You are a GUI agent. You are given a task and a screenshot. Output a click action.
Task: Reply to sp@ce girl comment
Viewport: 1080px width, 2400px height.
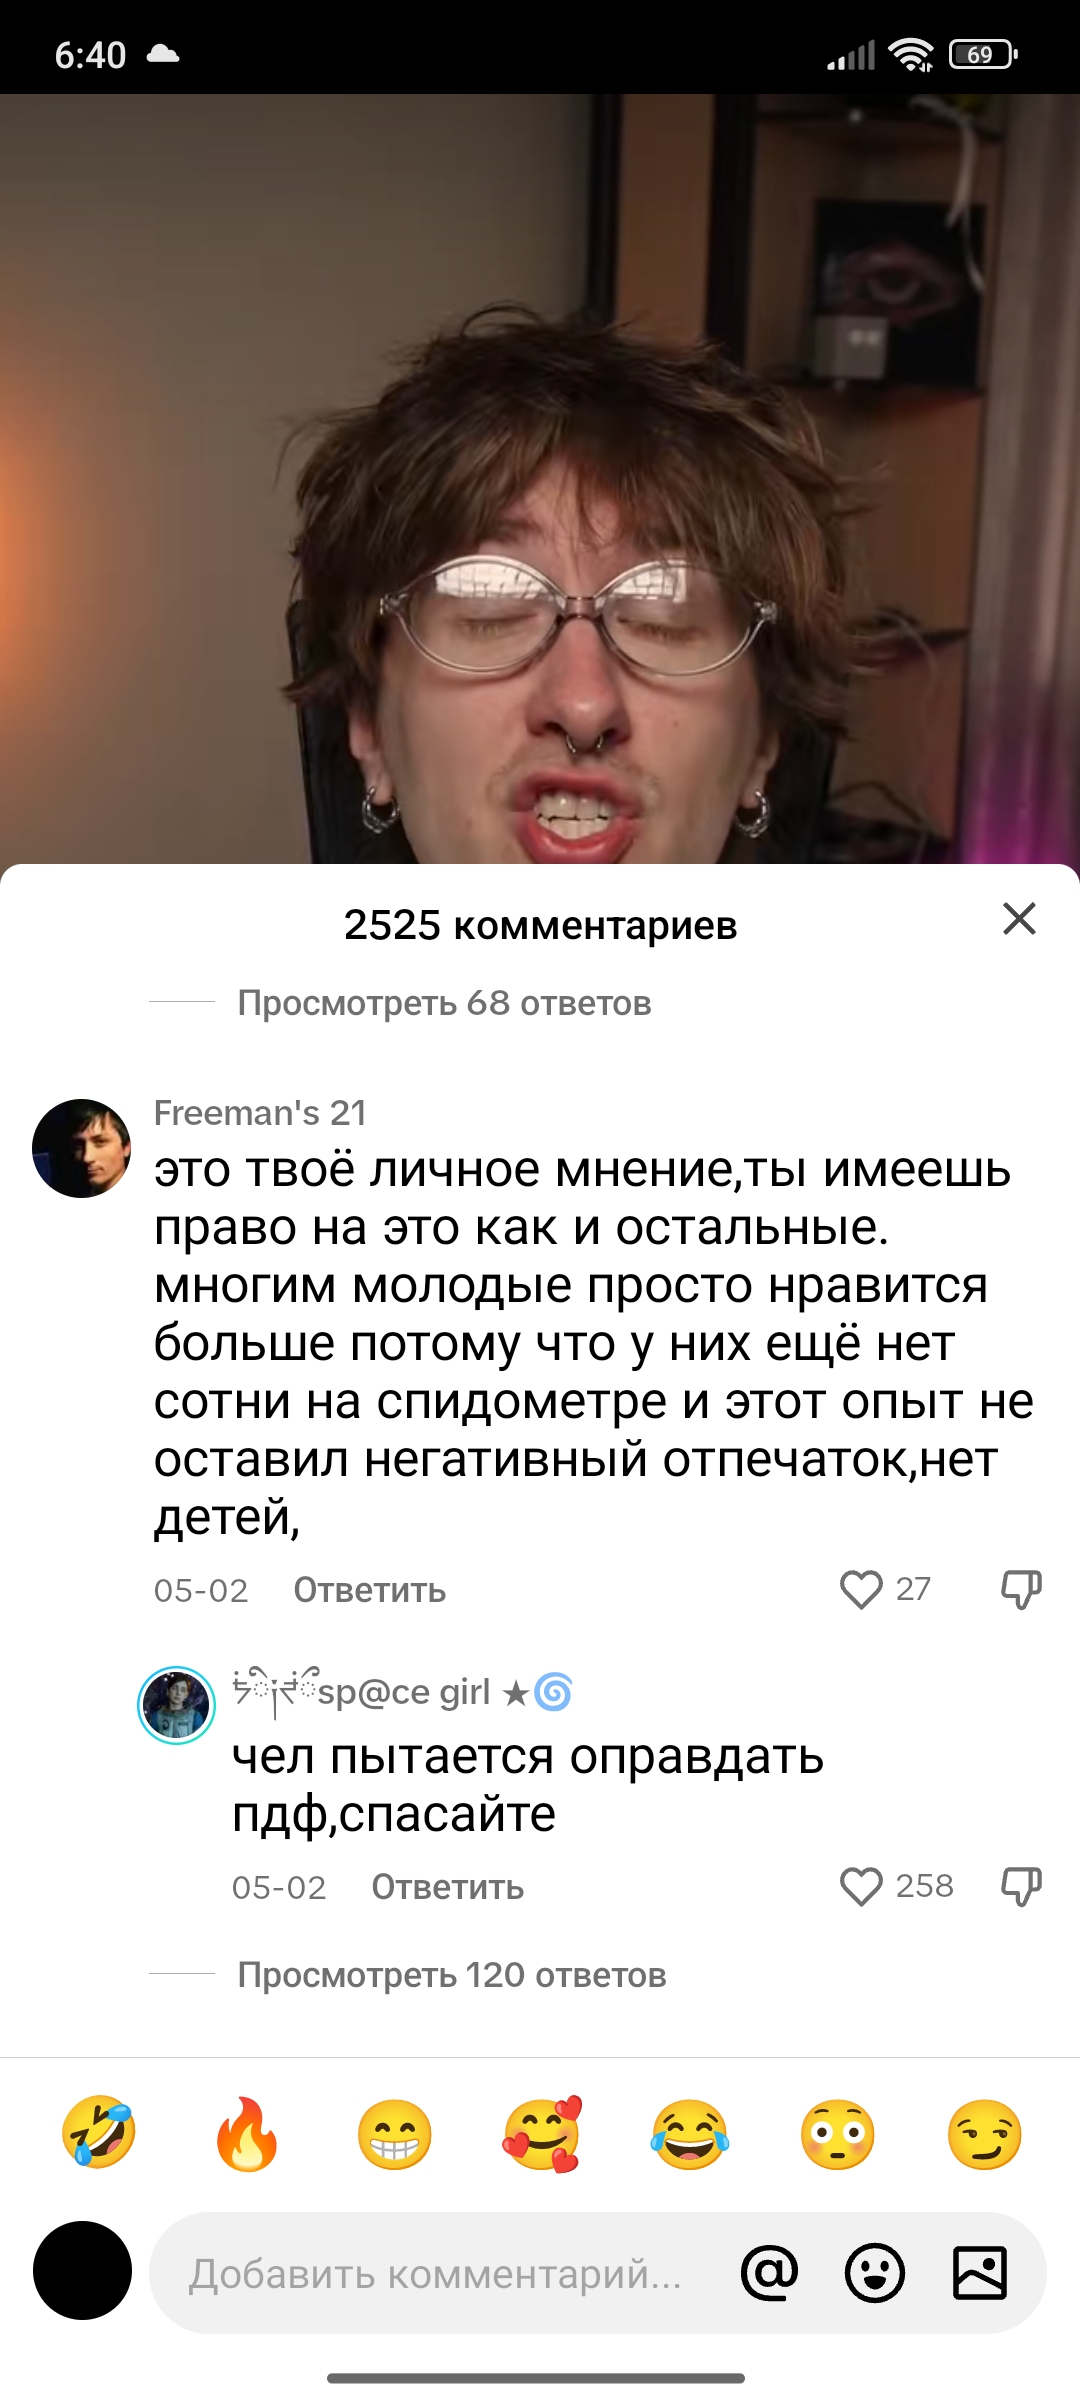[x=447, y=1887]
